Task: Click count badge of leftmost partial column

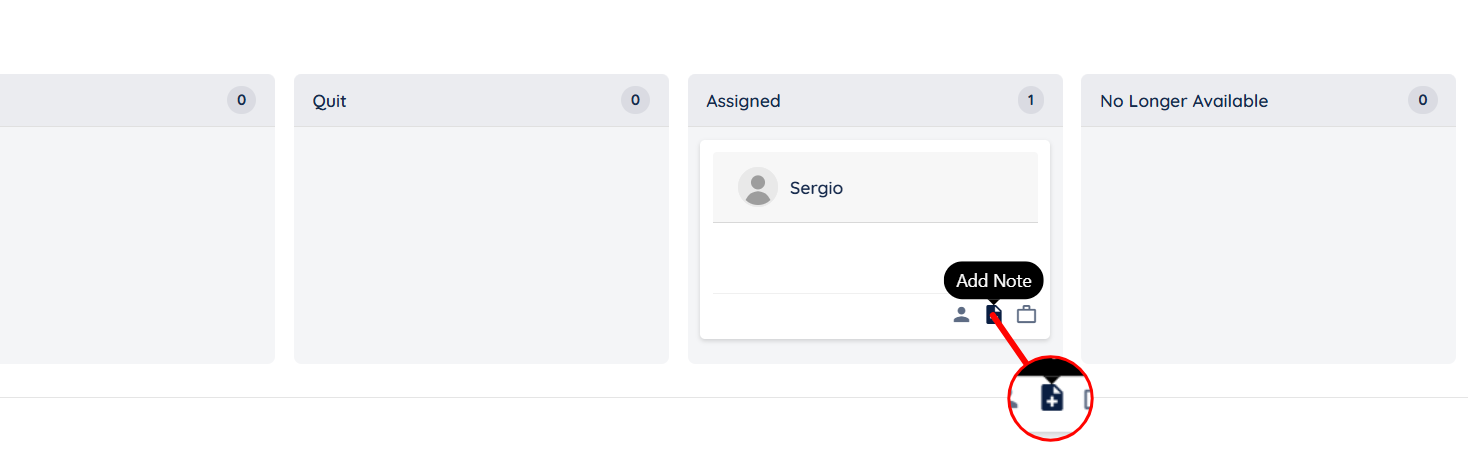Action: 241,100
